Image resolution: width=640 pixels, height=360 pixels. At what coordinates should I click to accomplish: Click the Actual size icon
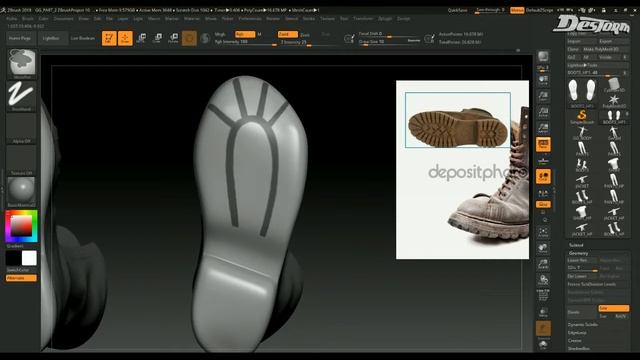click(x=543, y=112)
